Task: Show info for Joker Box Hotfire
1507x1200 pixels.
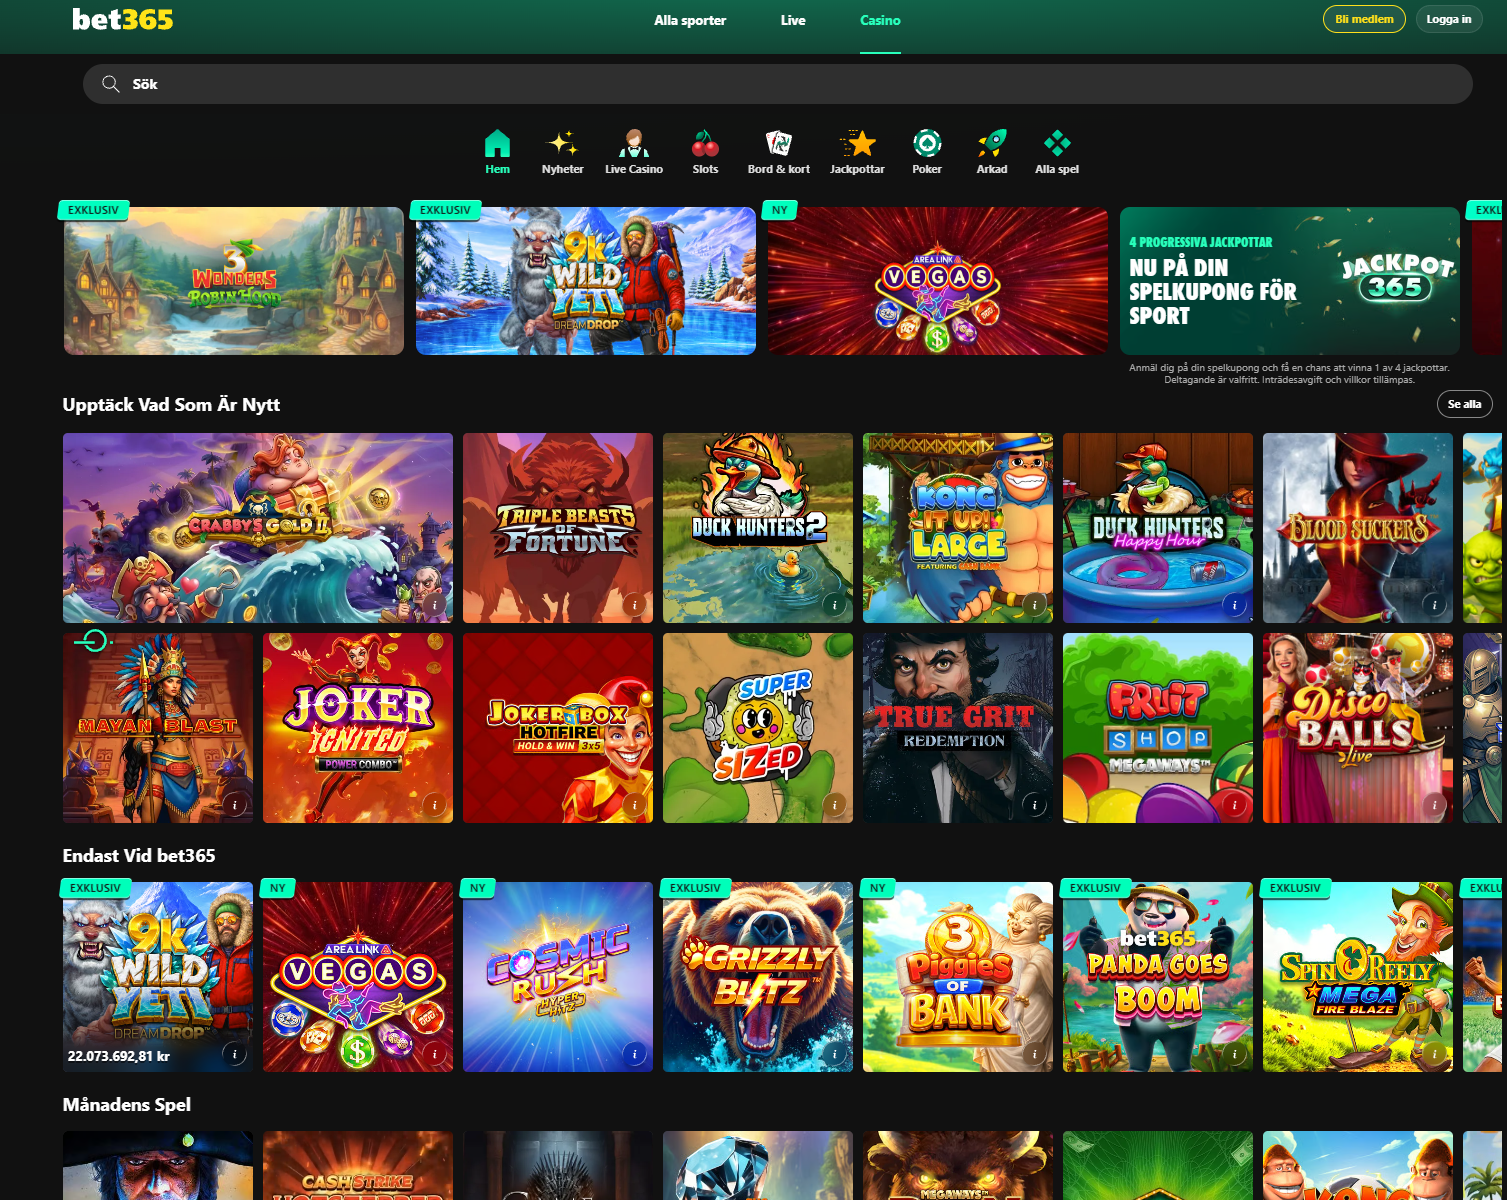Action: click(x=634, y=805)
